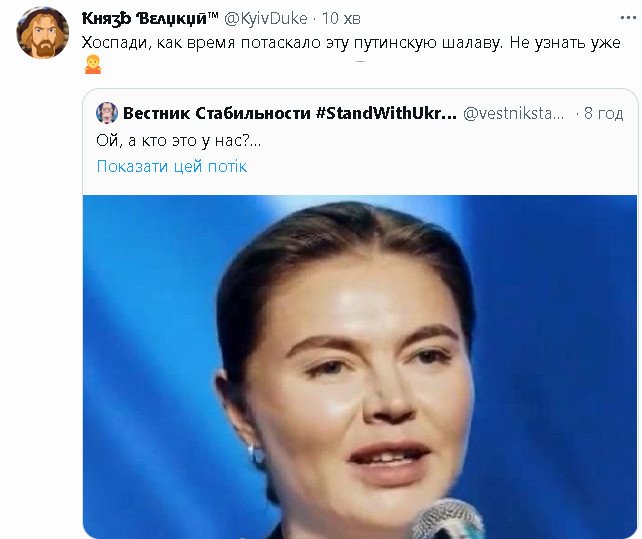Image resolution: width=642 pixels, height=539 pixels.
Task: Click the trademark symbol after display name
Action: pos(224,15)
